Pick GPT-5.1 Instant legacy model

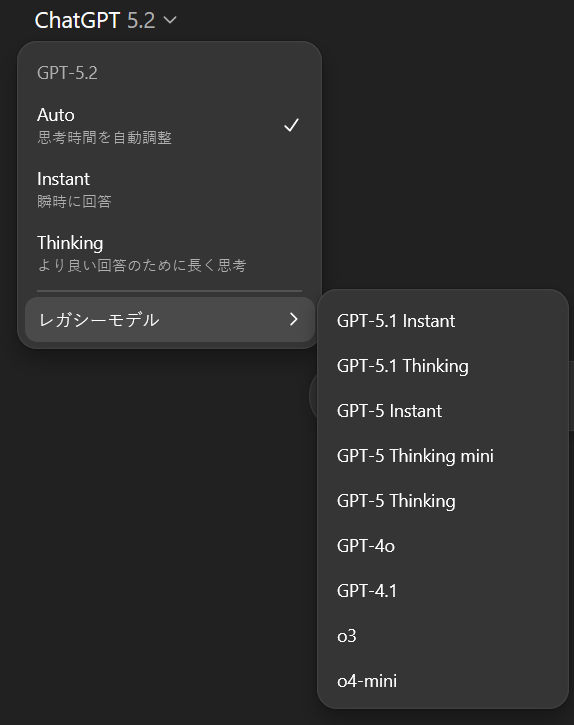(443, 321)
